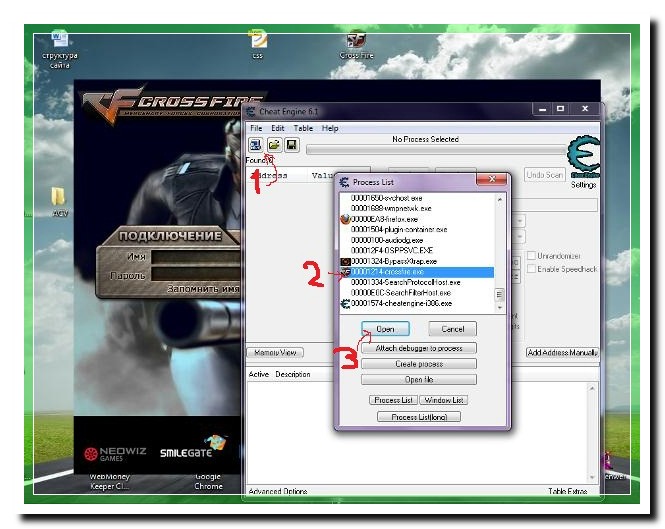Open the структура сайта Word document icon

pyautogui.click(x=59, y=49)
